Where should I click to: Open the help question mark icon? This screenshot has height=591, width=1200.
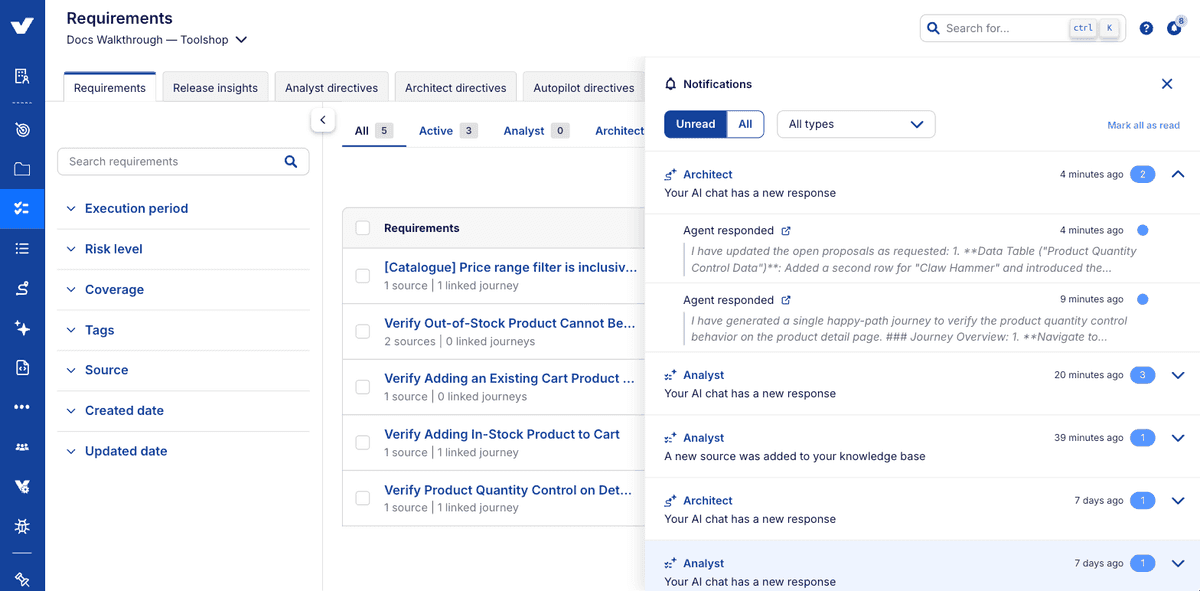pyautogui.click(x=1146, y=28)
